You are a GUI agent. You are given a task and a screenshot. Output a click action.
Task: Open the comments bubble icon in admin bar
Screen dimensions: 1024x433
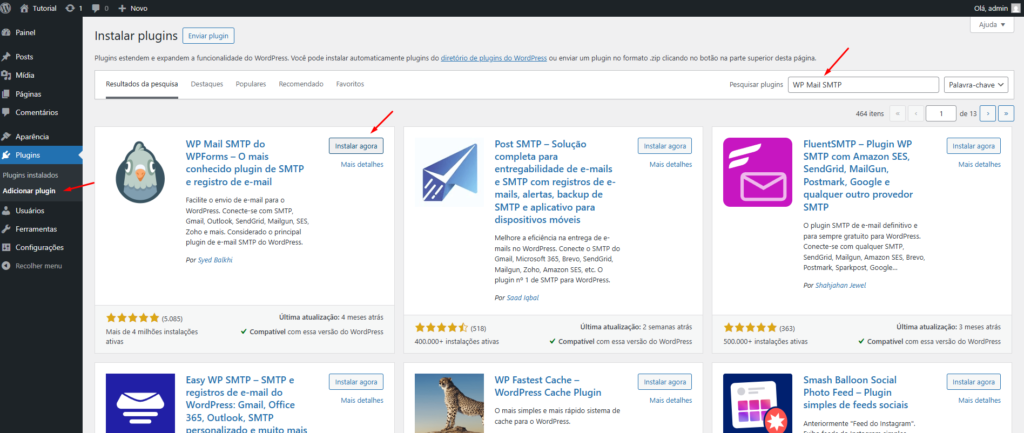tap(96, 8)
